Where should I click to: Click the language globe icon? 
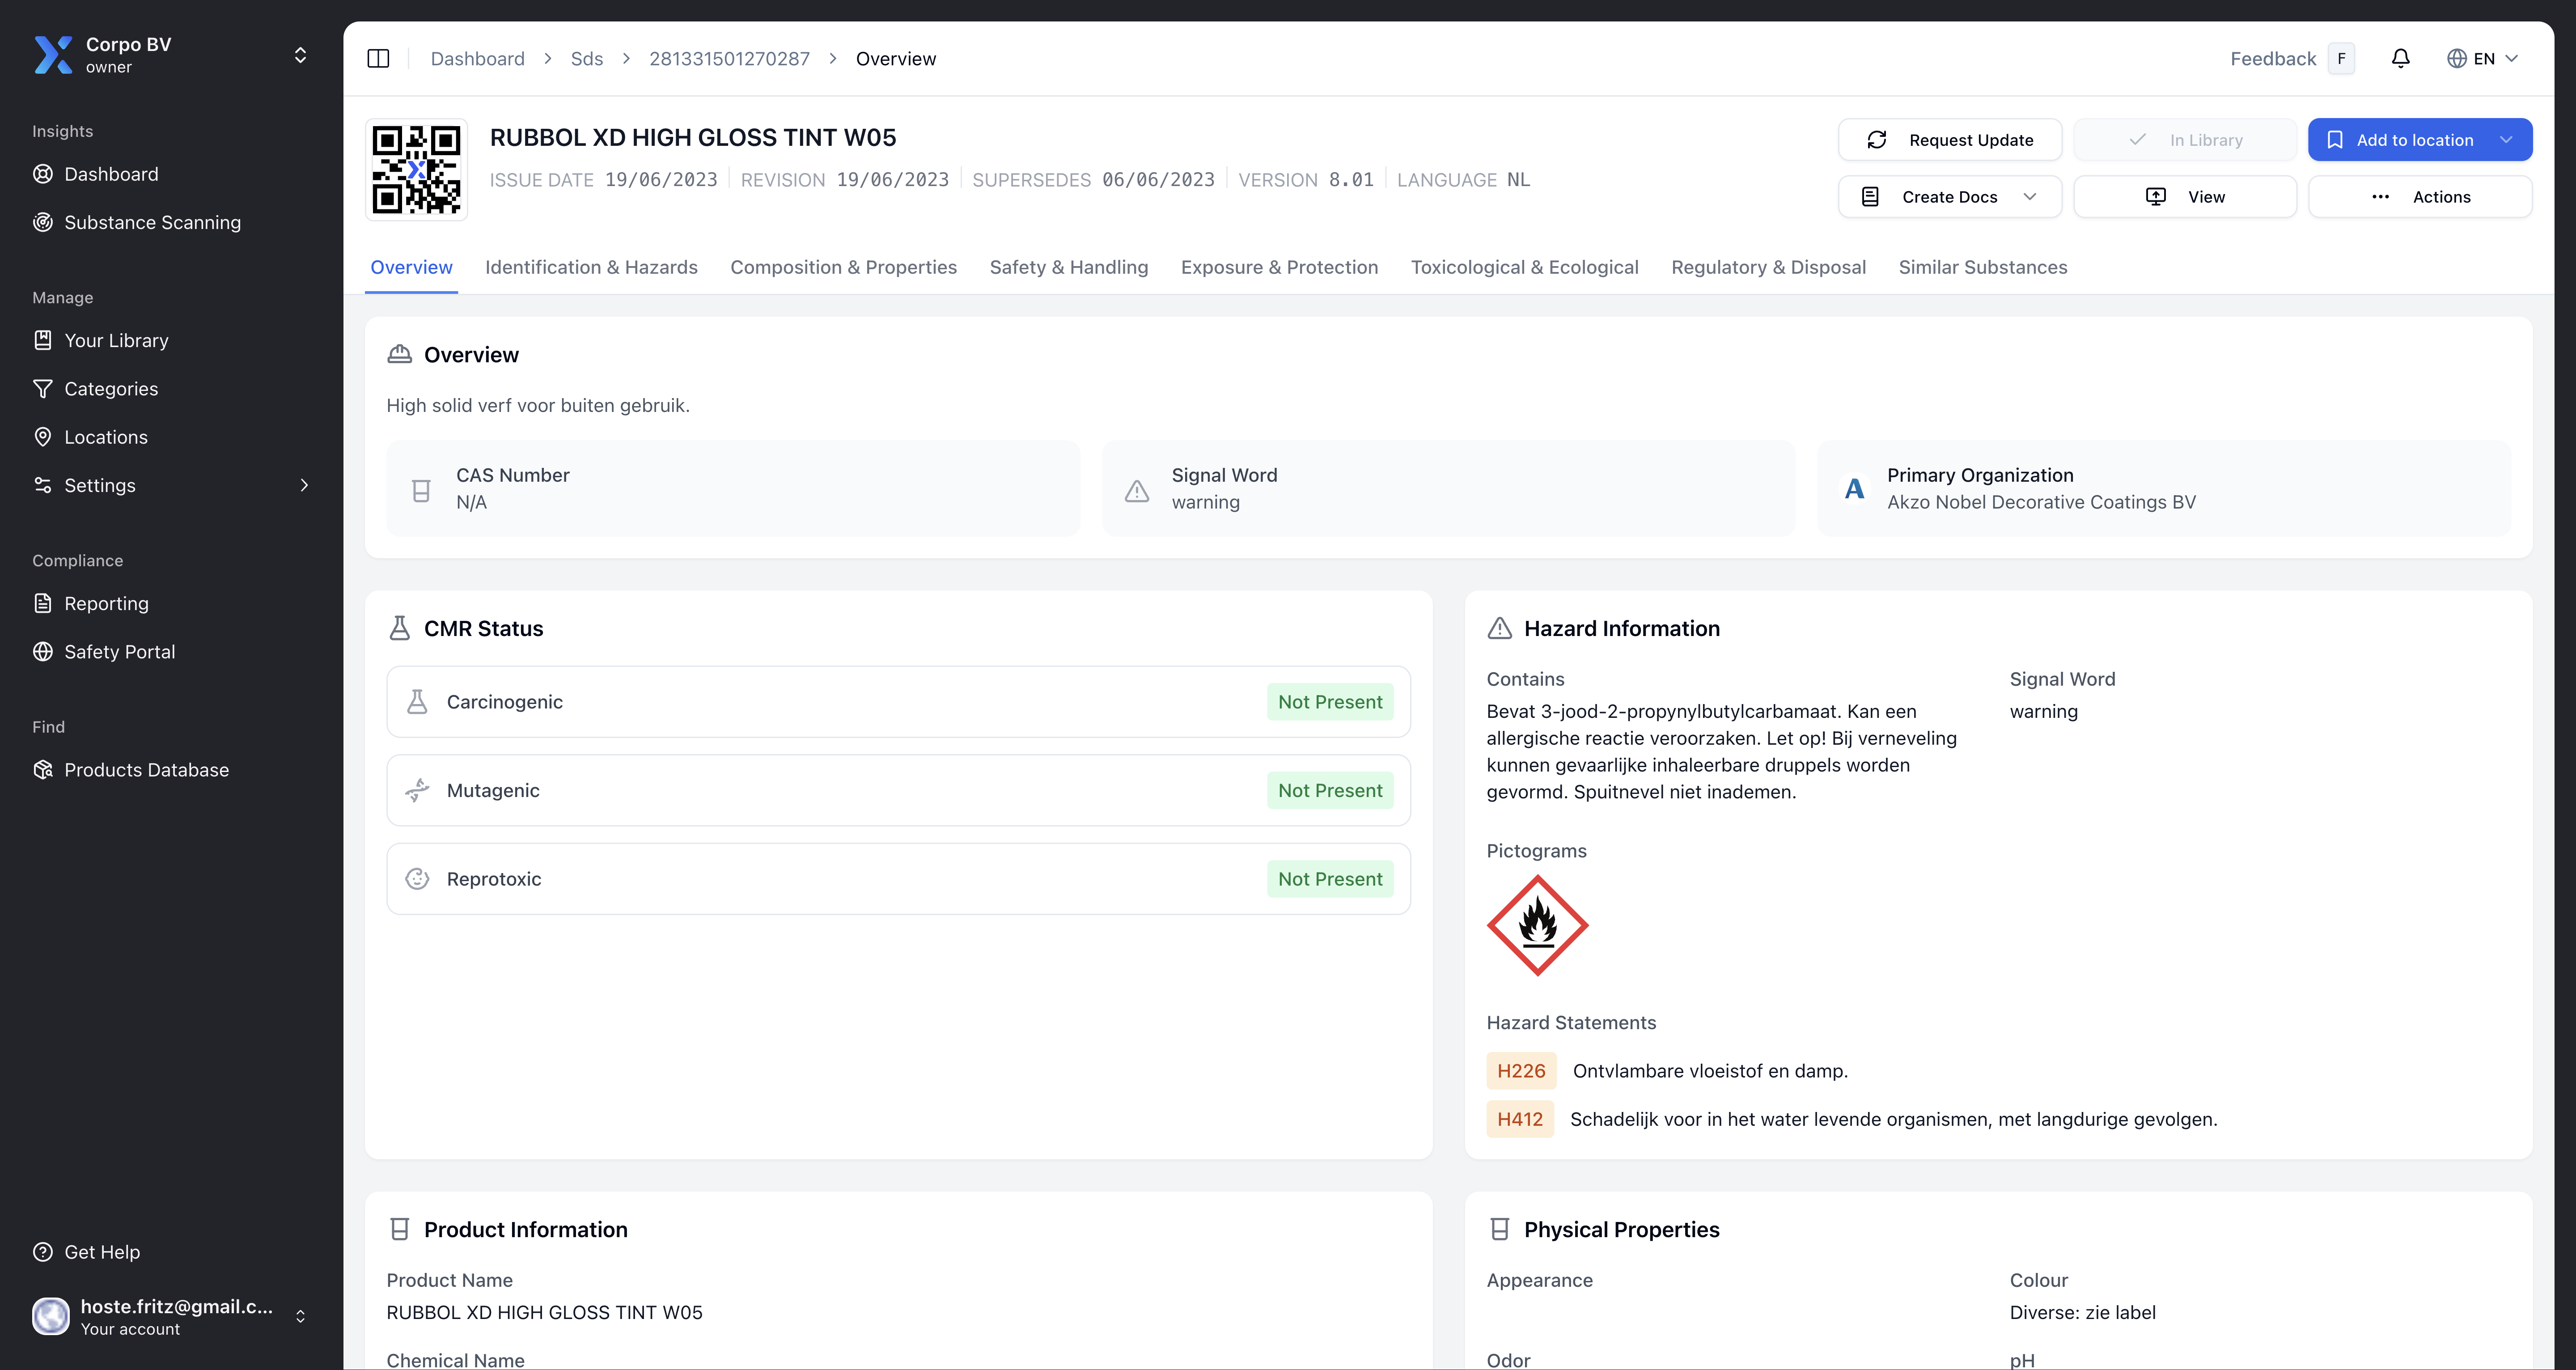pos(2457,59)
